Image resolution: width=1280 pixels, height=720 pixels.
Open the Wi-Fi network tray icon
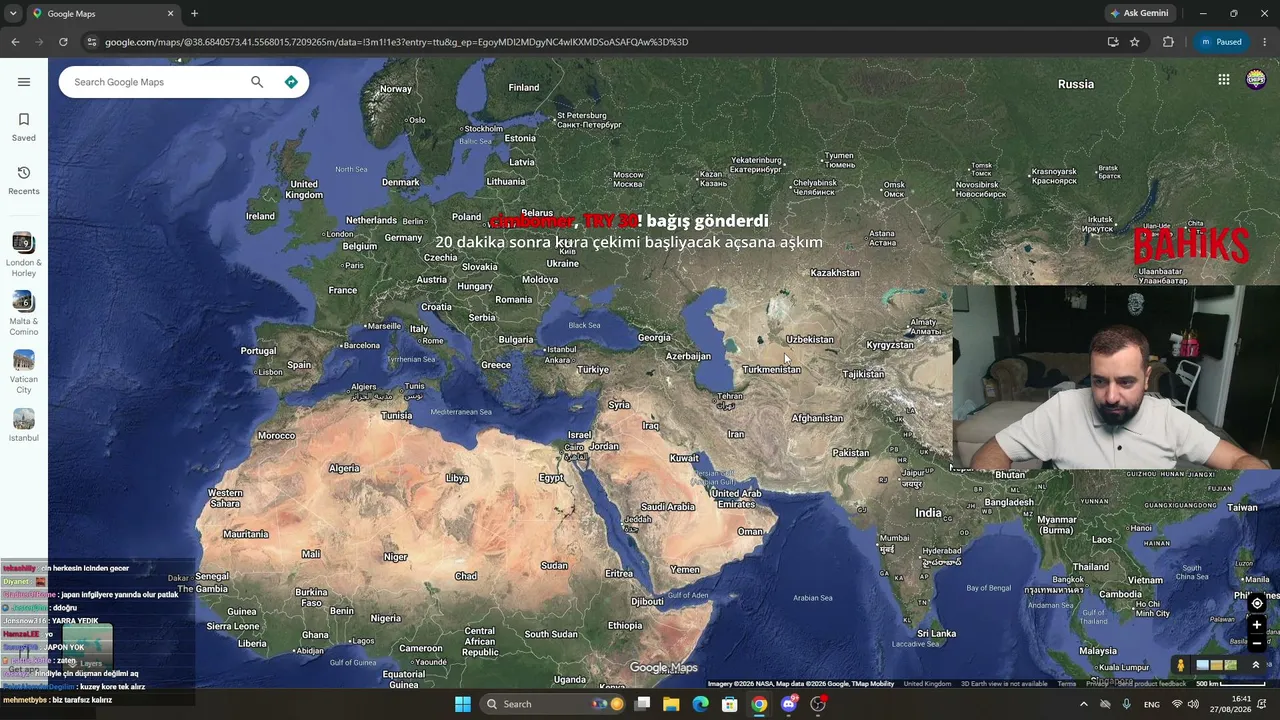click(1176, 704)
